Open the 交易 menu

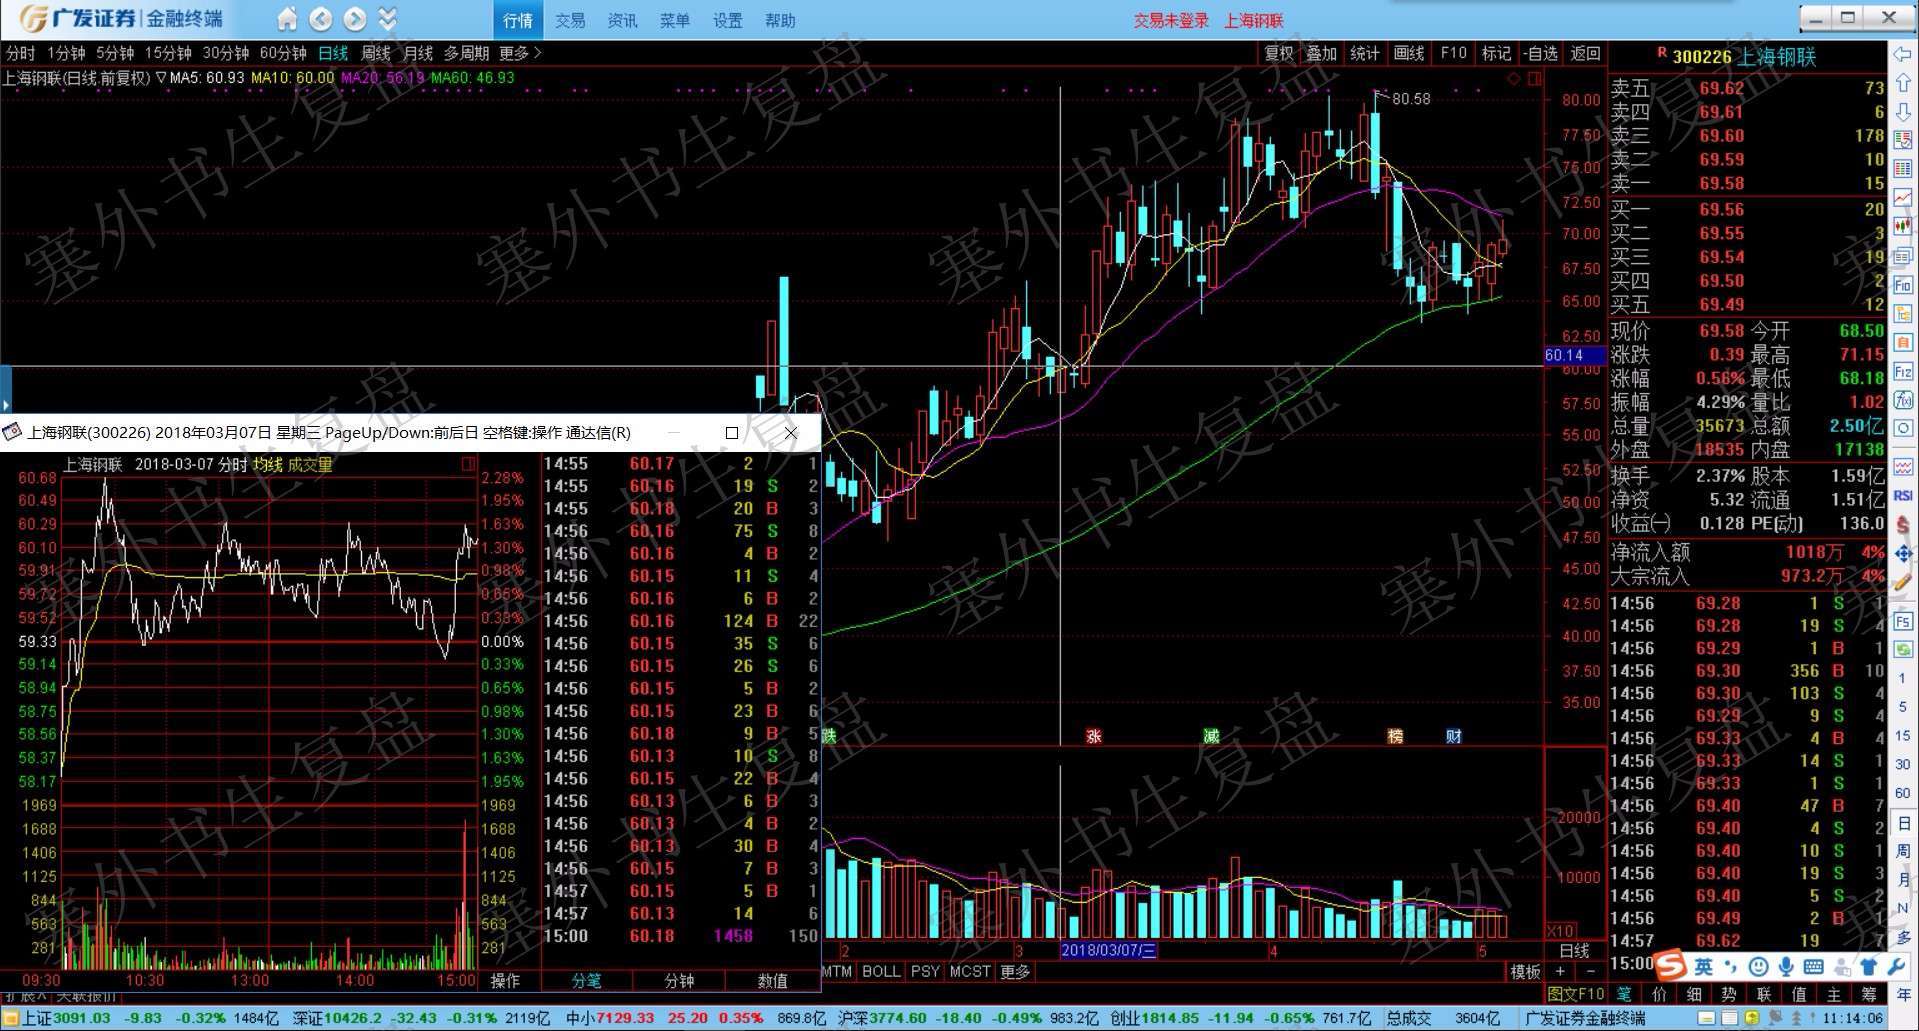570,20
